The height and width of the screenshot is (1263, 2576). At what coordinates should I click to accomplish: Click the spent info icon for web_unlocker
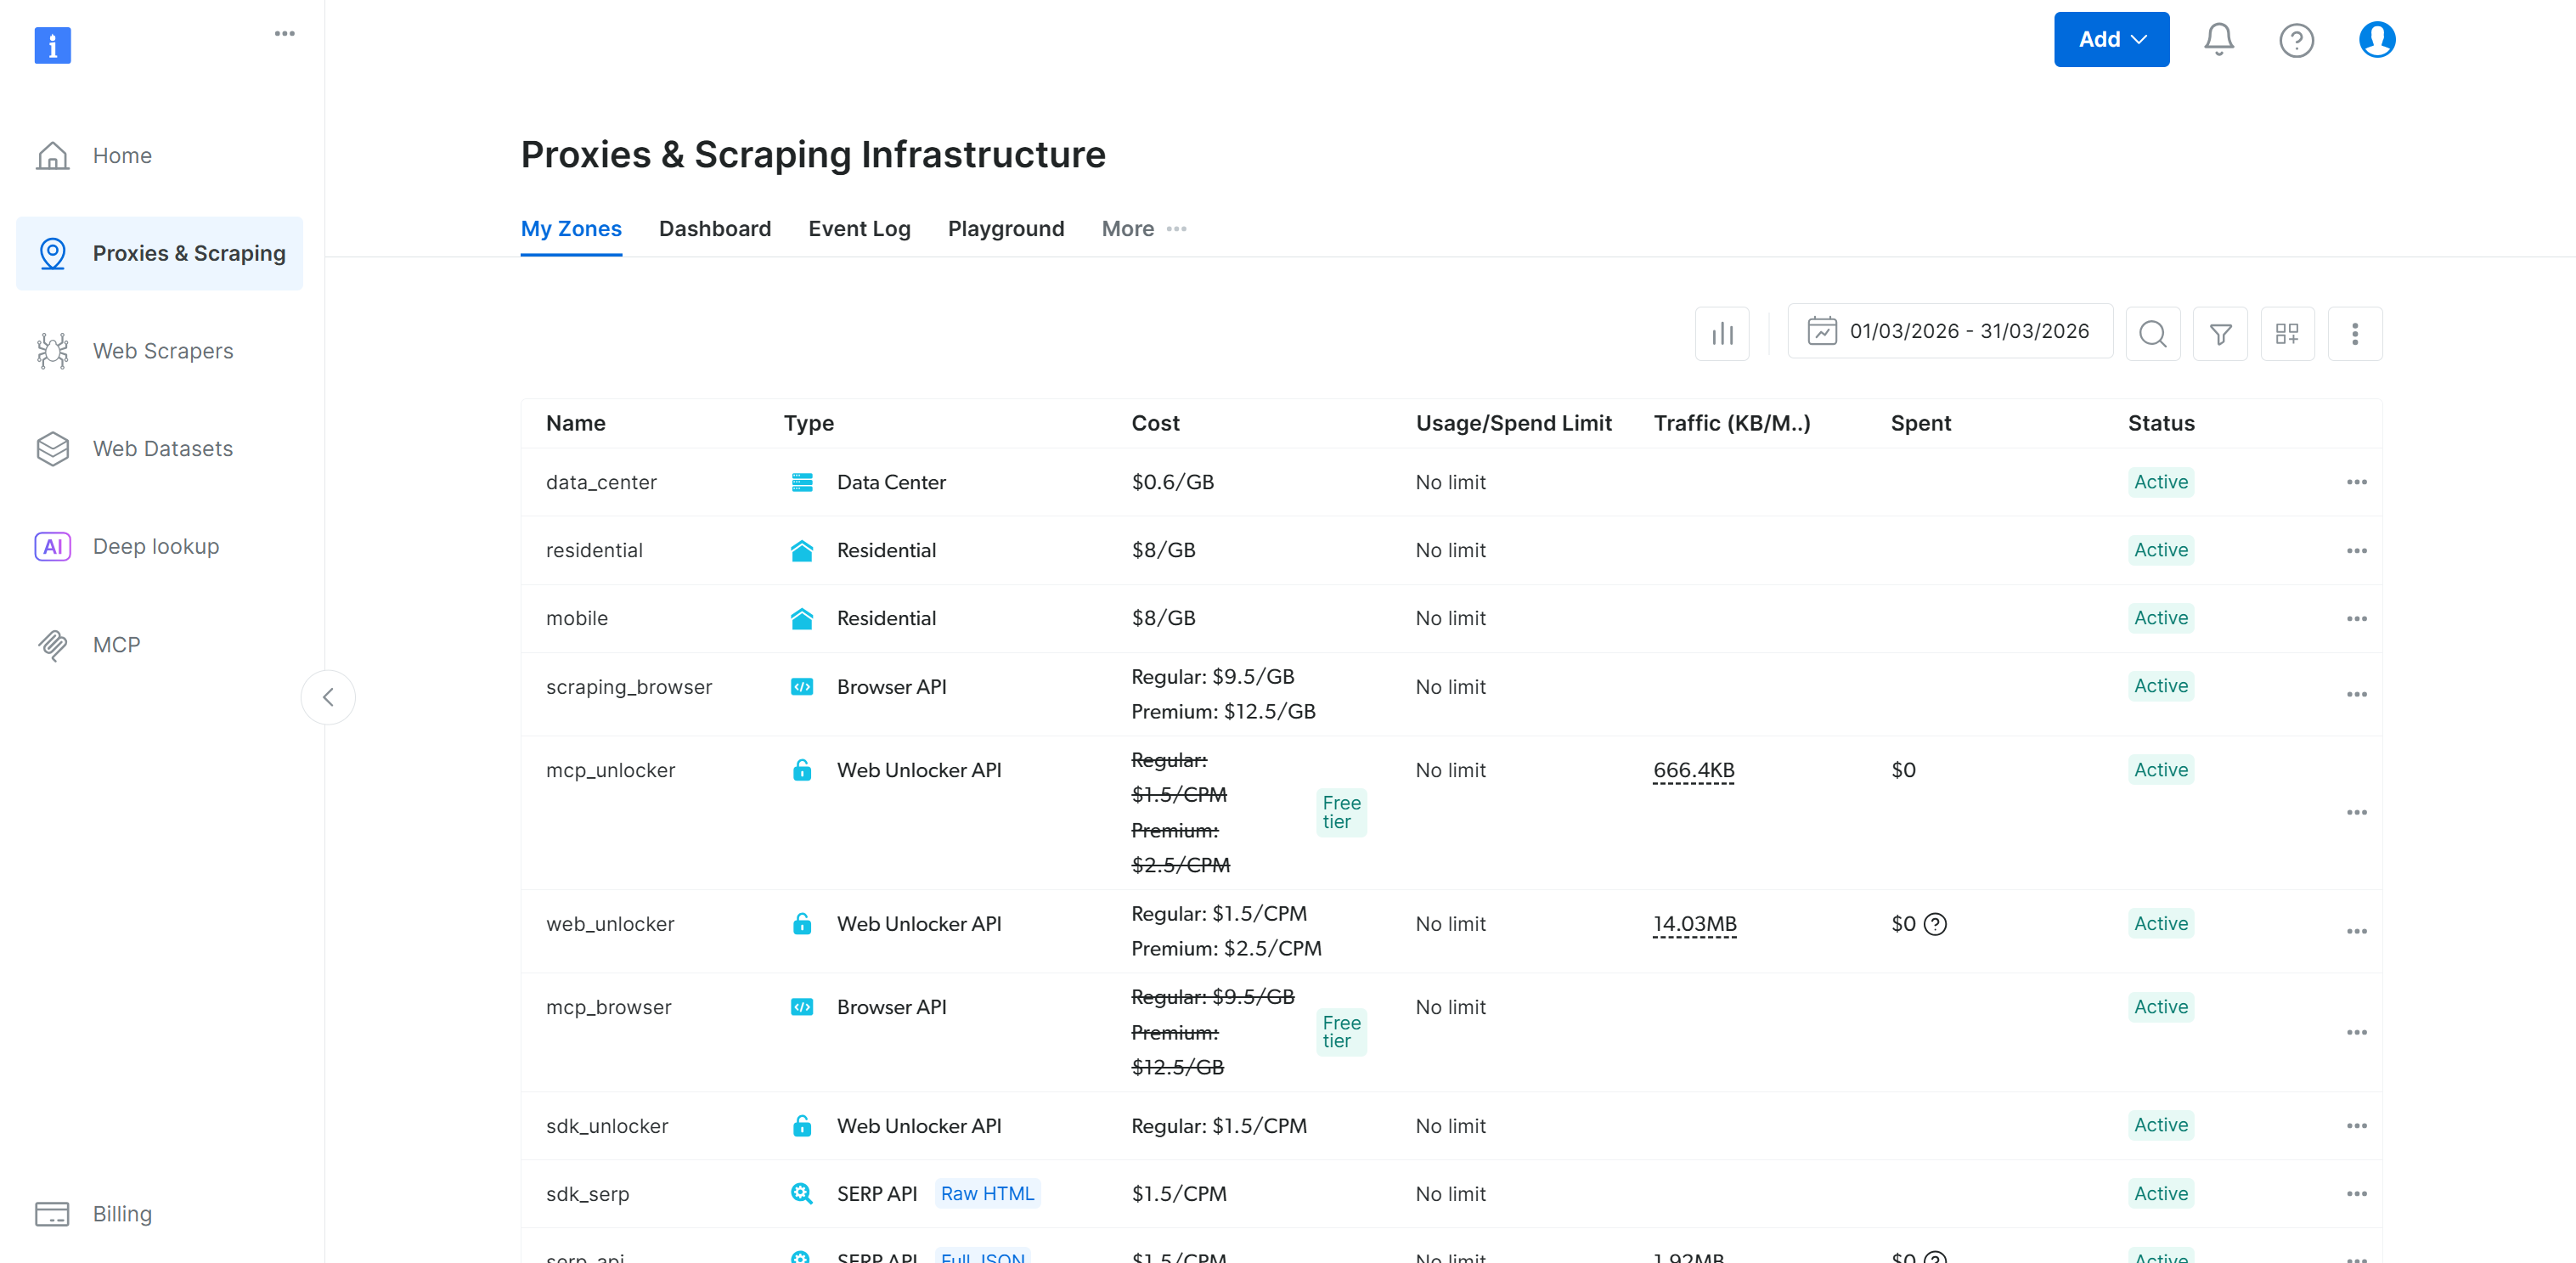pyautogui.click(x=1935, y=924)
